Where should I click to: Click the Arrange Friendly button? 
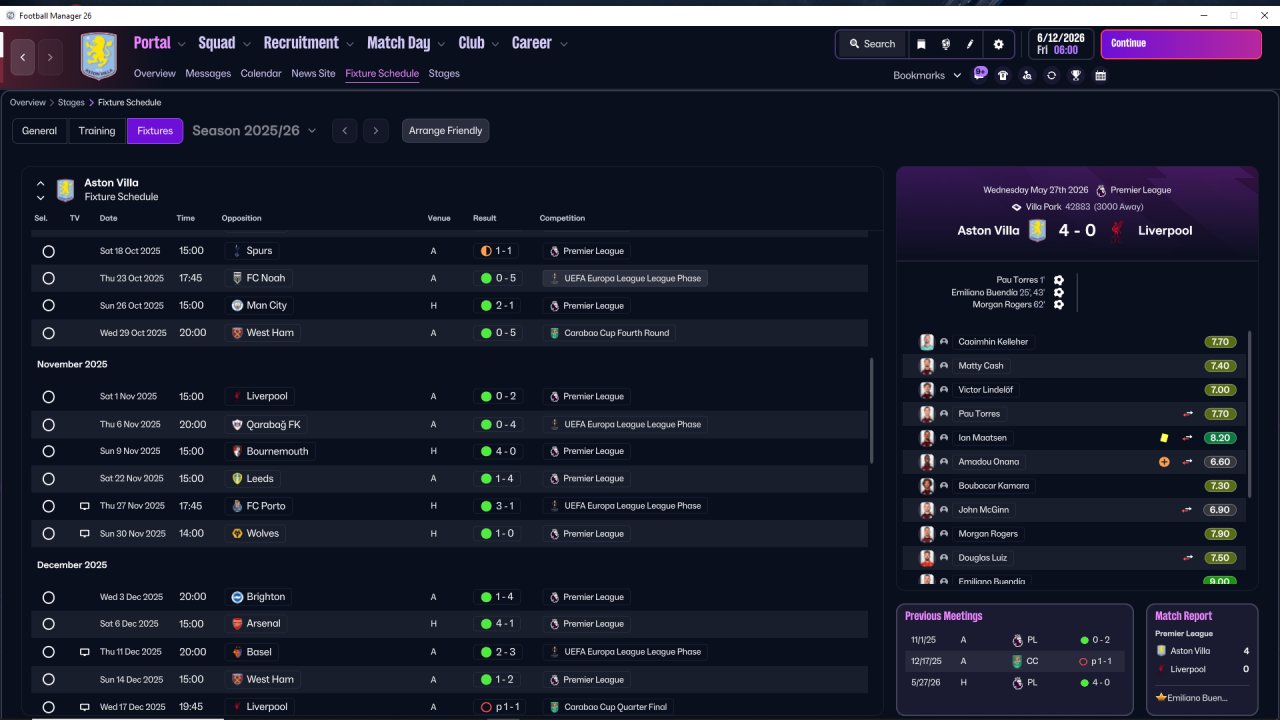(445, 131)
